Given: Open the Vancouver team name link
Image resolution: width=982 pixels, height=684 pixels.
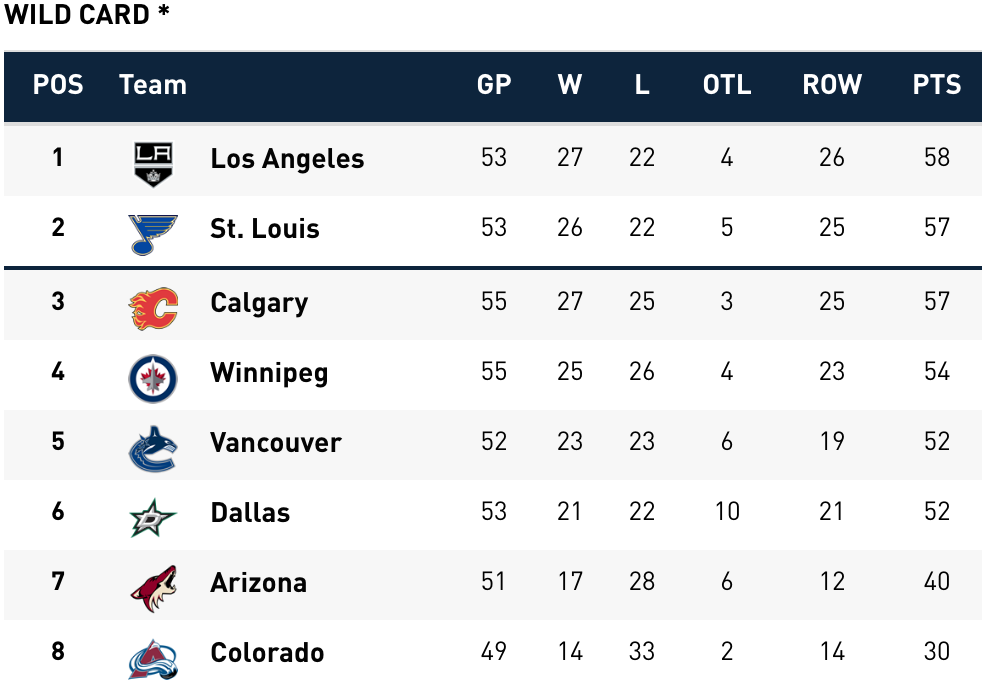Looking at the screenshot, I should click(x=276, y=443).
